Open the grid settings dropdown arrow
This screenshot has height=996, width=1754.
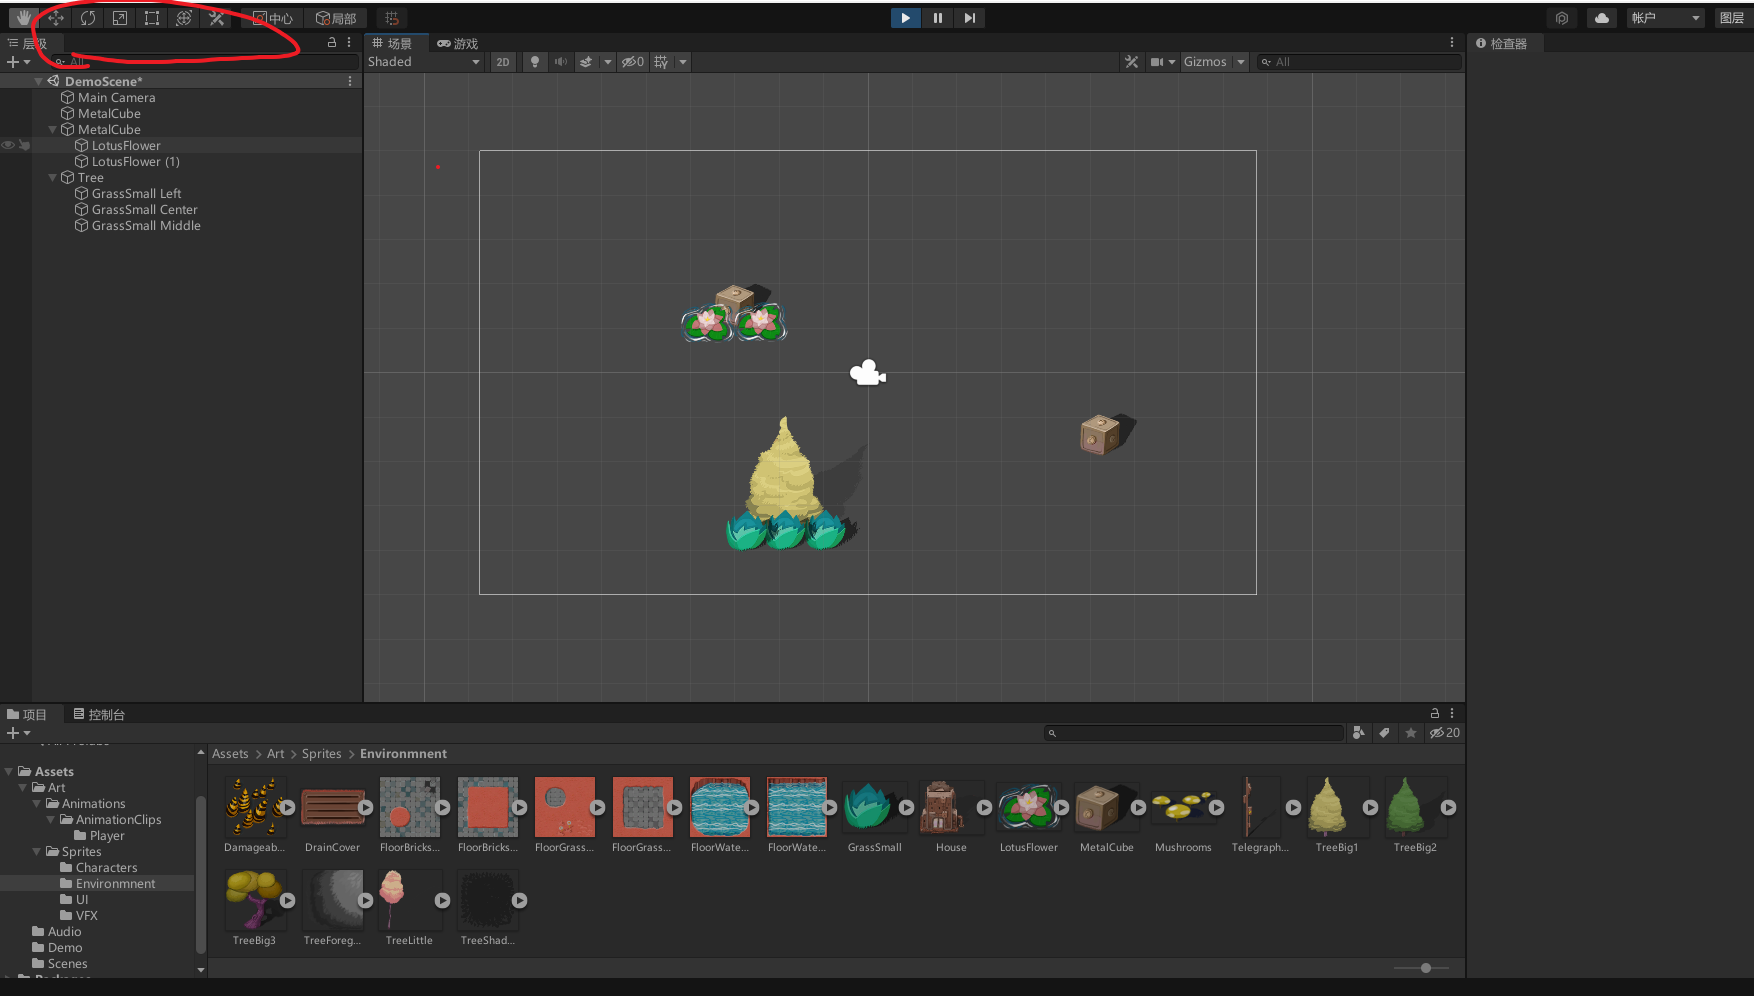[683, 62]
